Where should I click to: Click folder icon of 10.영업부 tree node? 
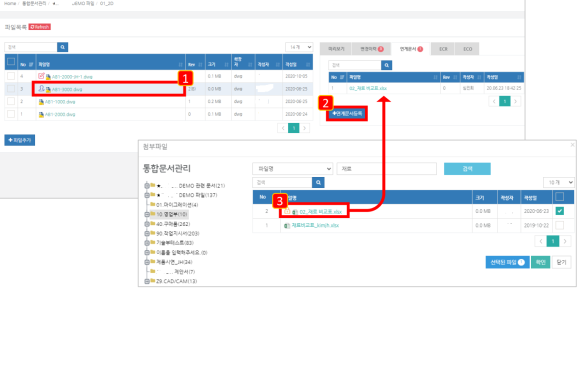pyautogui.click(x=152, y=214)
